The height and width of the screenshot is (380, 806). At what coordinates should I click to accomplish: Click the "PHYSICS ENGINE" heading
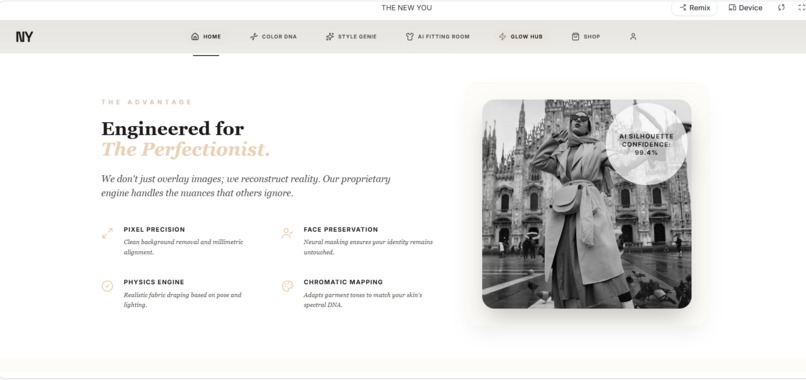click(x=154, y=282)
